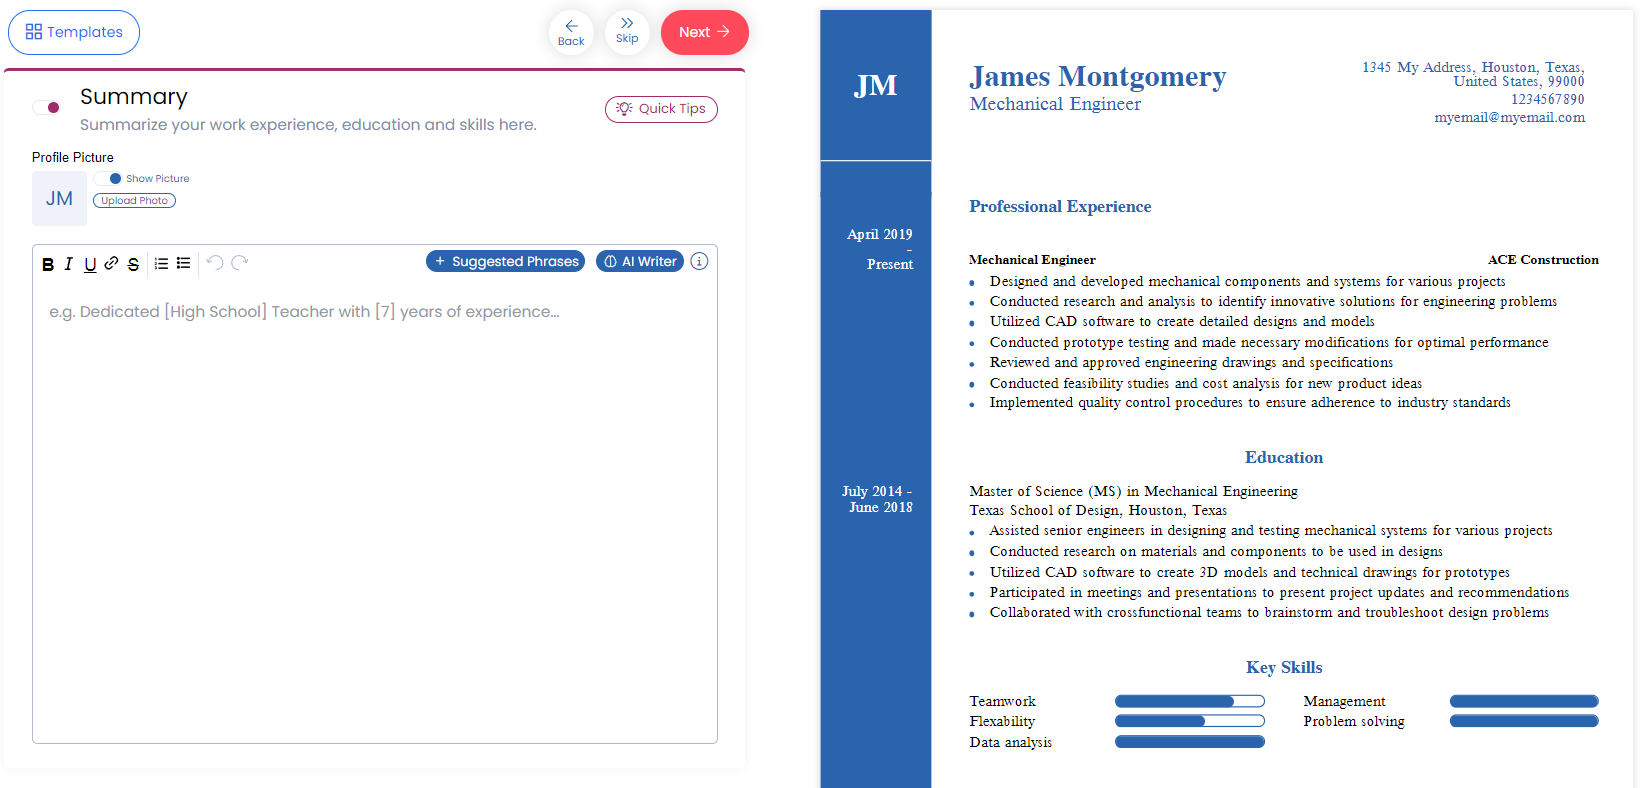Viewport: 1645px width, 788px height.
Task: Open the editor info tooltip icon
Action: pyautogui.click(x=699, y=261)
